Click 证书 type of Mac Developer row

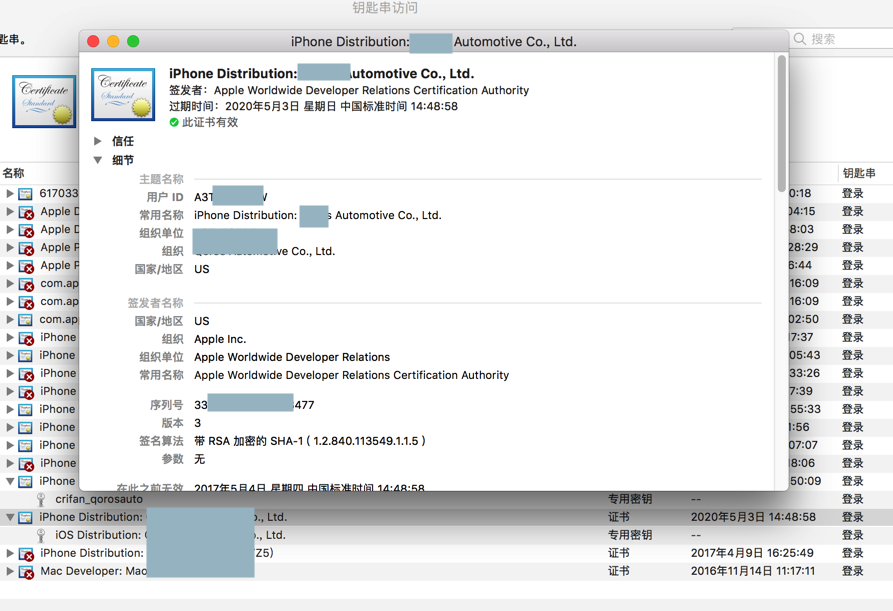pyautogui.click(x=618, y=571)
